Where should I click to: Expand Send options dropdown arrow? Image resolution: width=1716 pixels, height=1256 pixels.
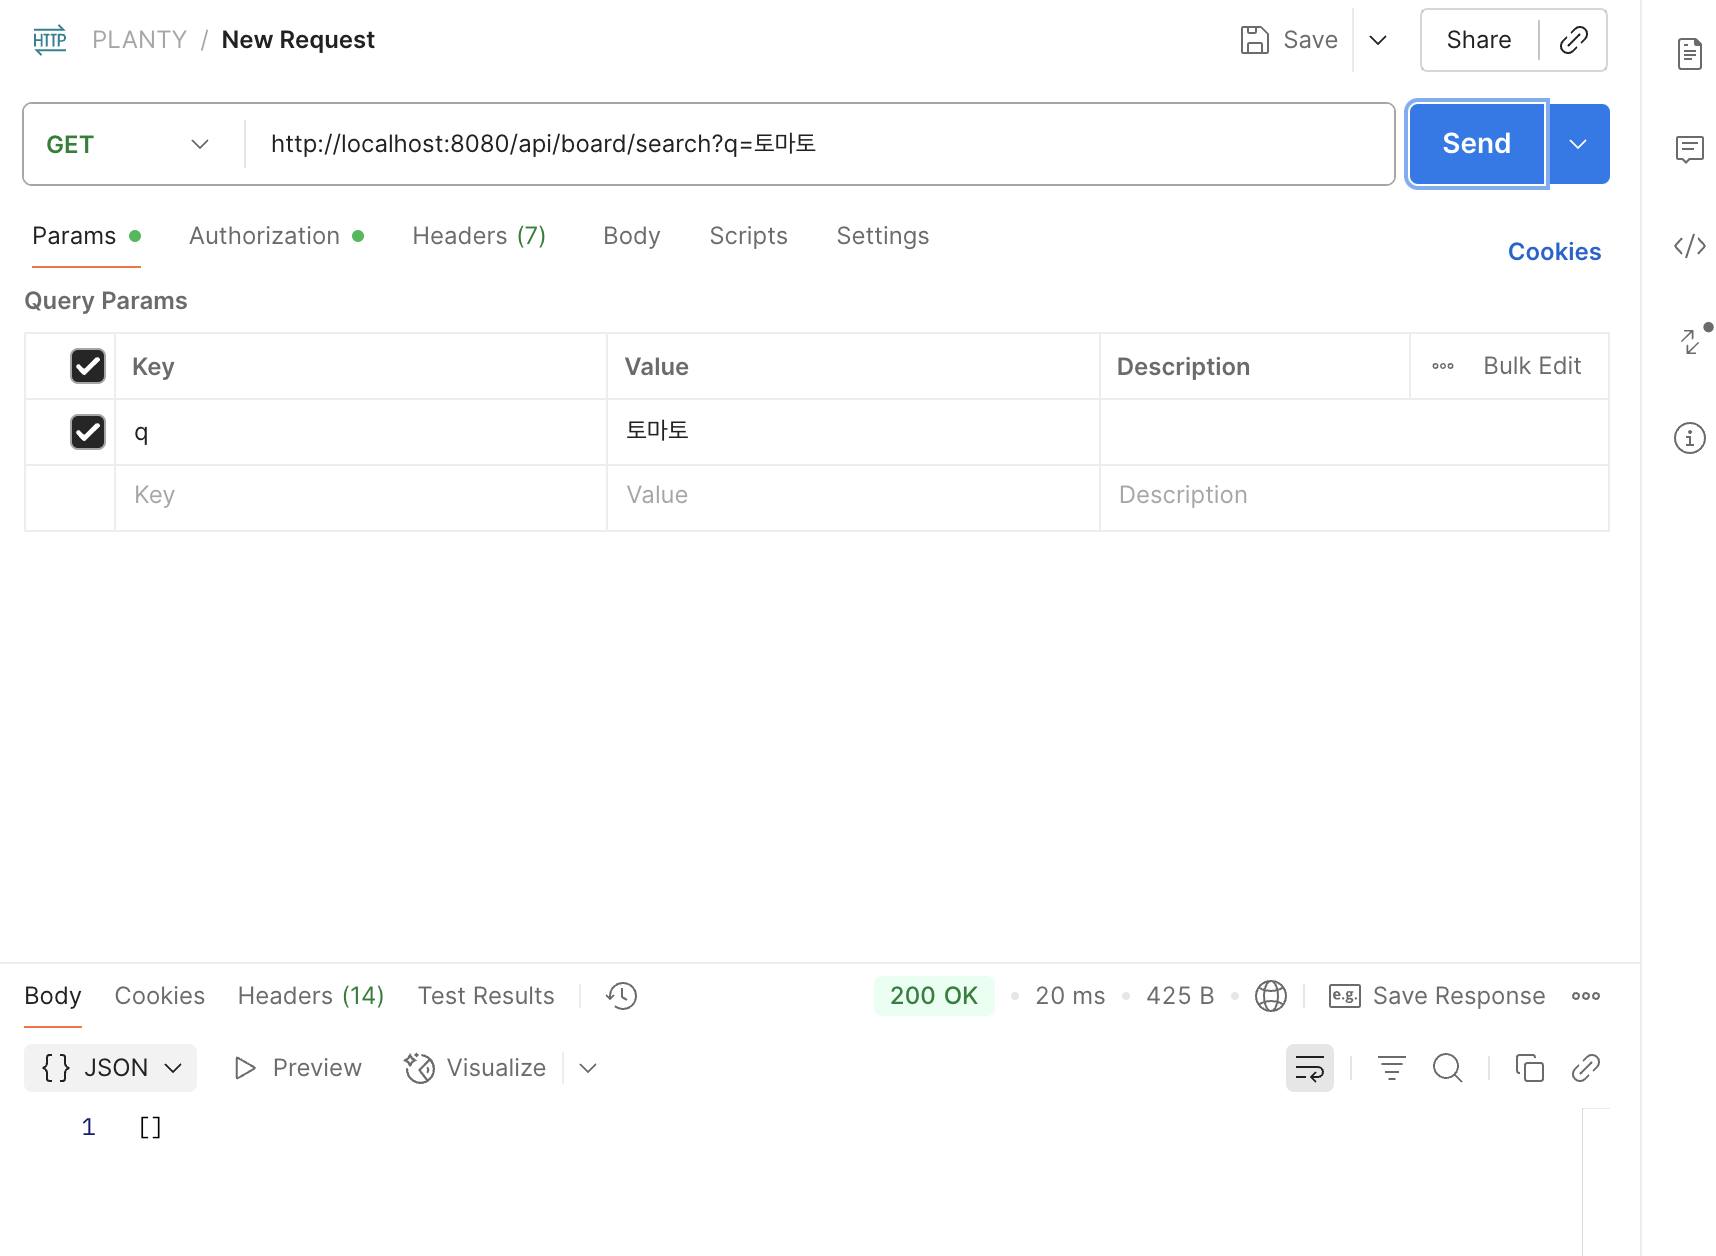tap(1578, 144)
